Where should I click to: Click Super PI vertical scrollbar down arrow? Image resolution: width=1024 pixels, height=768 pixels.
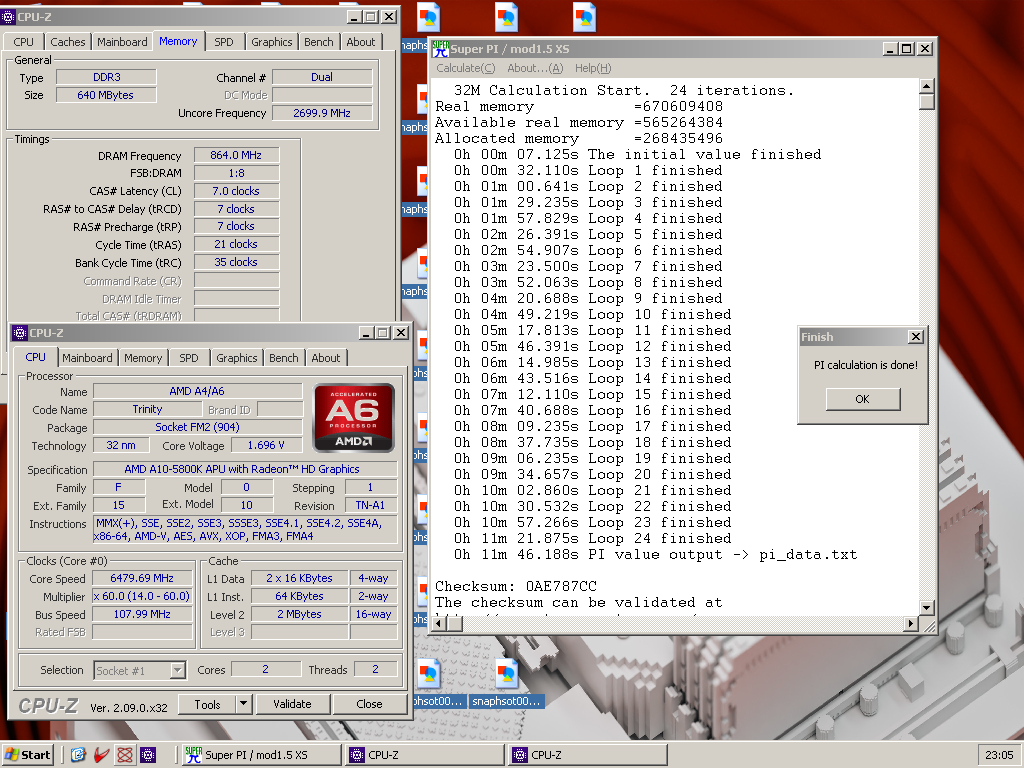coord(927,607)
